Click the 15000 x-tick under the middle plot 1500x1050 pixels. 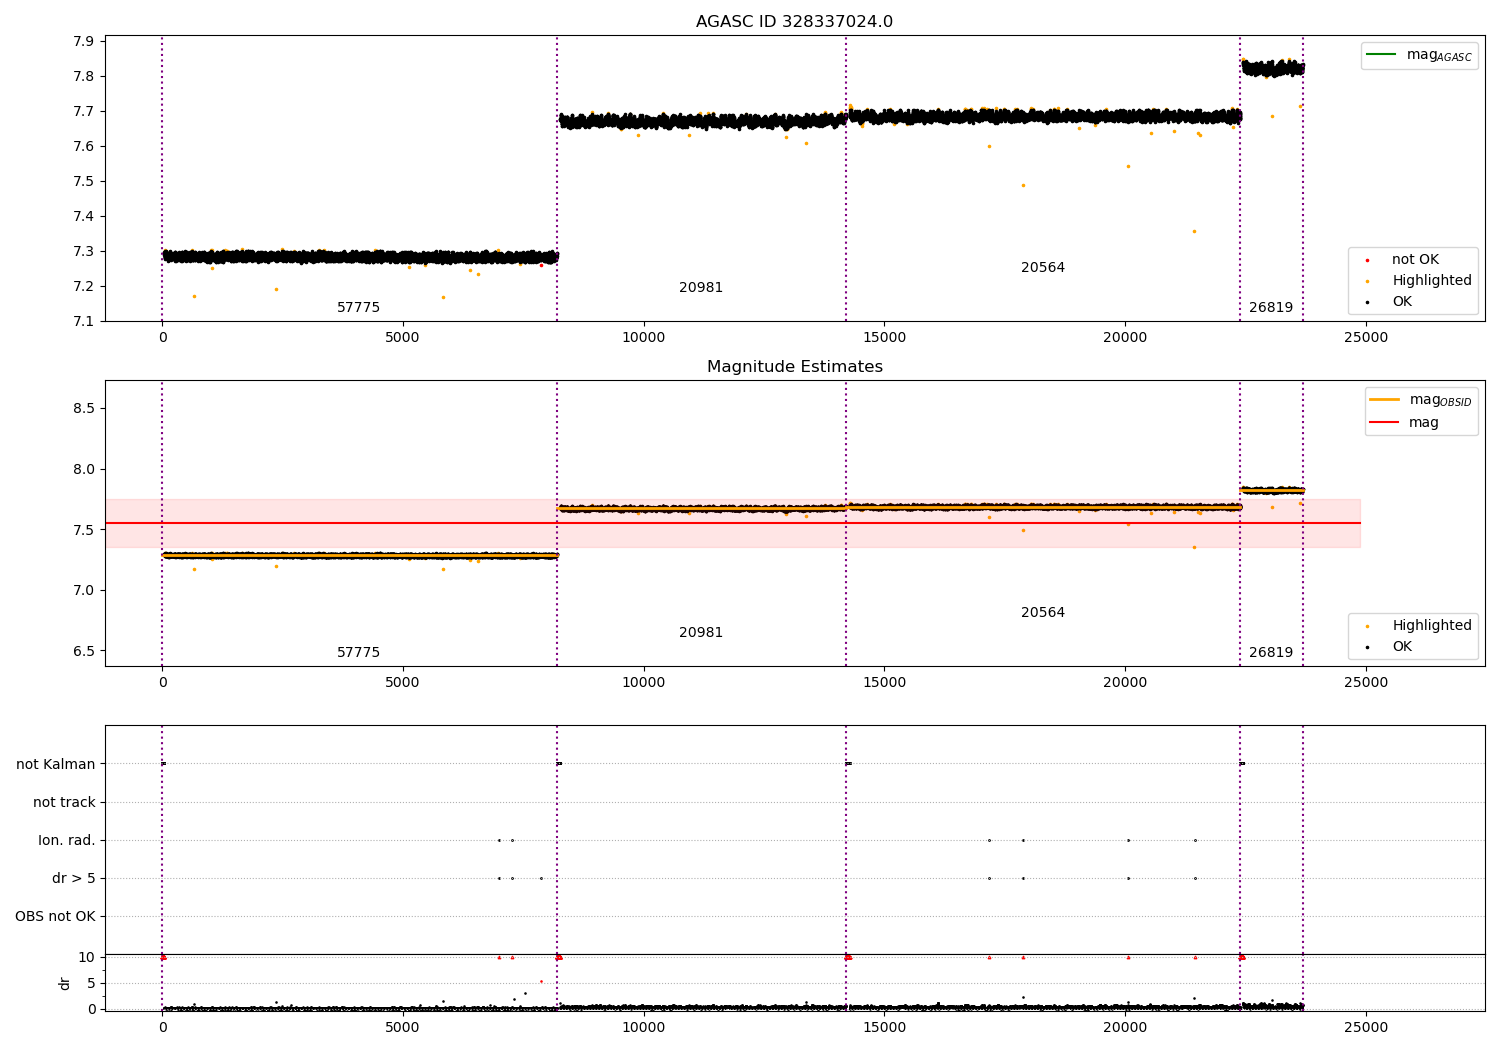coord(885,683)
